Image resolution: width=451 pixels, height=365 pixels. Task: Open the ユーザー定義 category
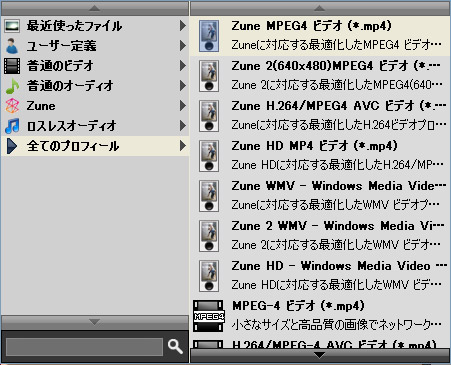pos(95,46)
